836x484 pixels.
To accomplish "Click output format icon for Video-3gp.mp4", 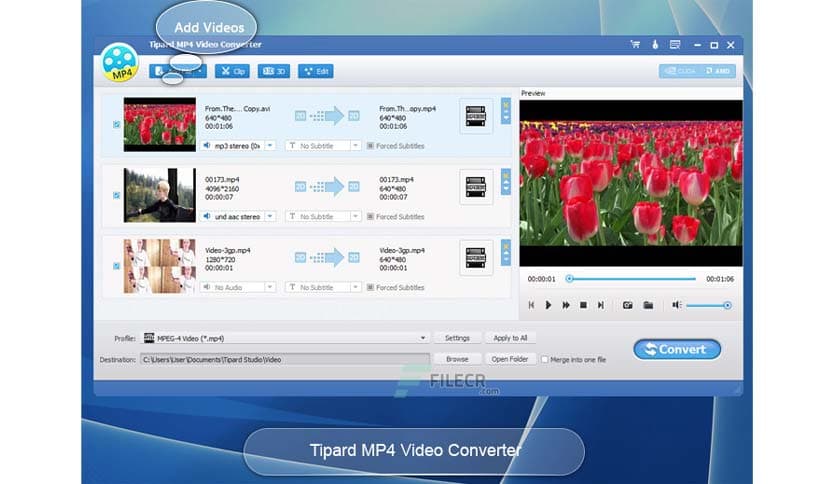I will pos(476,257).
